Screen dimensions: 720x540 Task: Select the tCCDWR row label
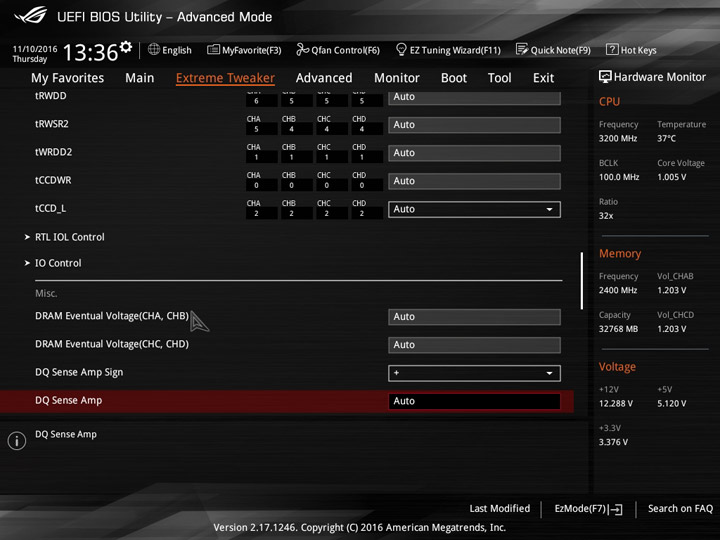53,180
